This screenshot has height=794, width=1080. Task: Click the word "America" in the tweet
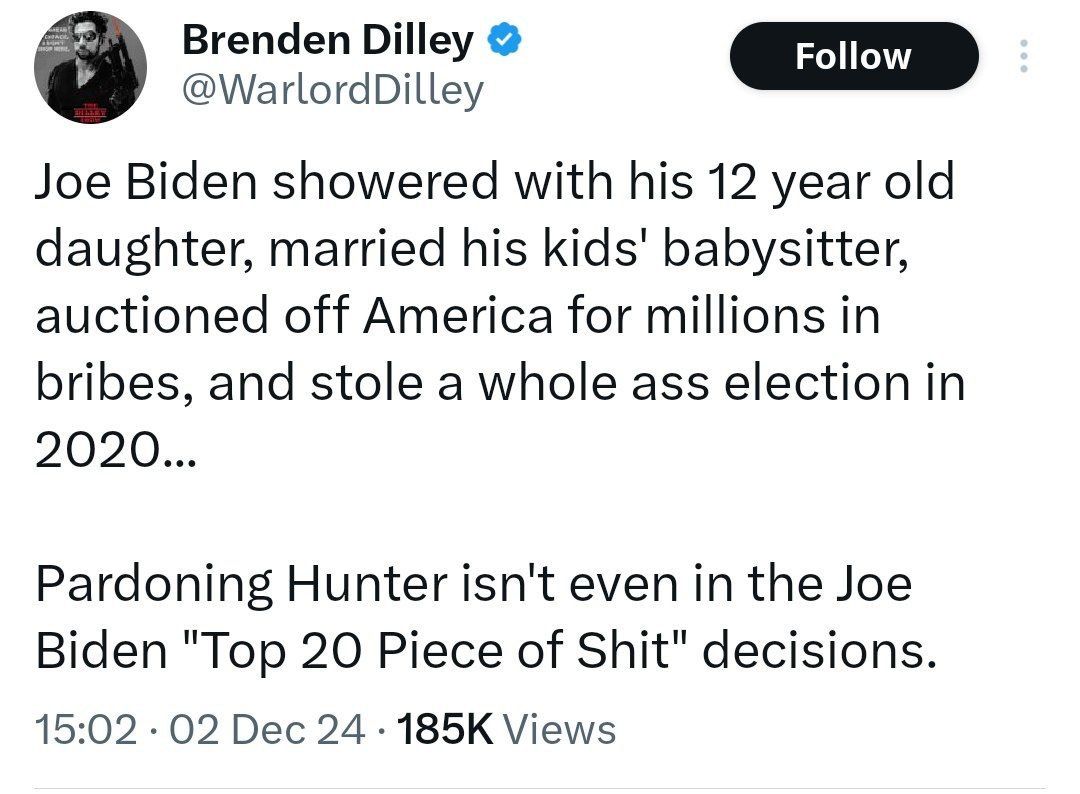click(457, 316)
